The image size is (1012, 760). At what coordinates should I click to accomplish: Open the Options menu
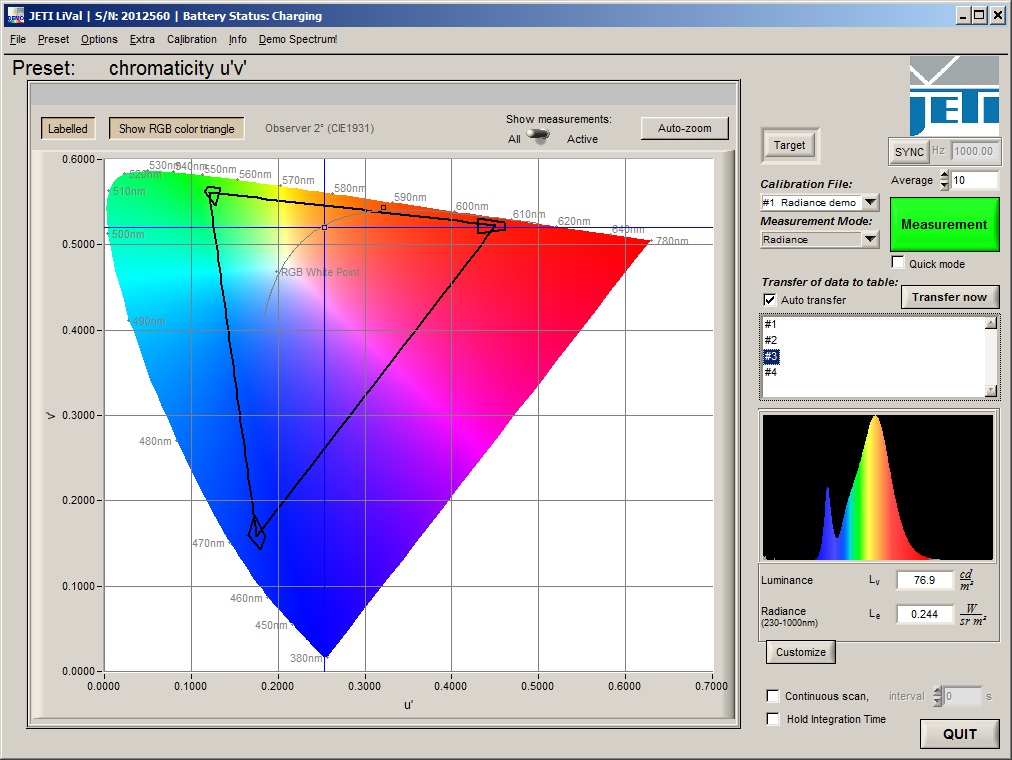tap(99, 39)
